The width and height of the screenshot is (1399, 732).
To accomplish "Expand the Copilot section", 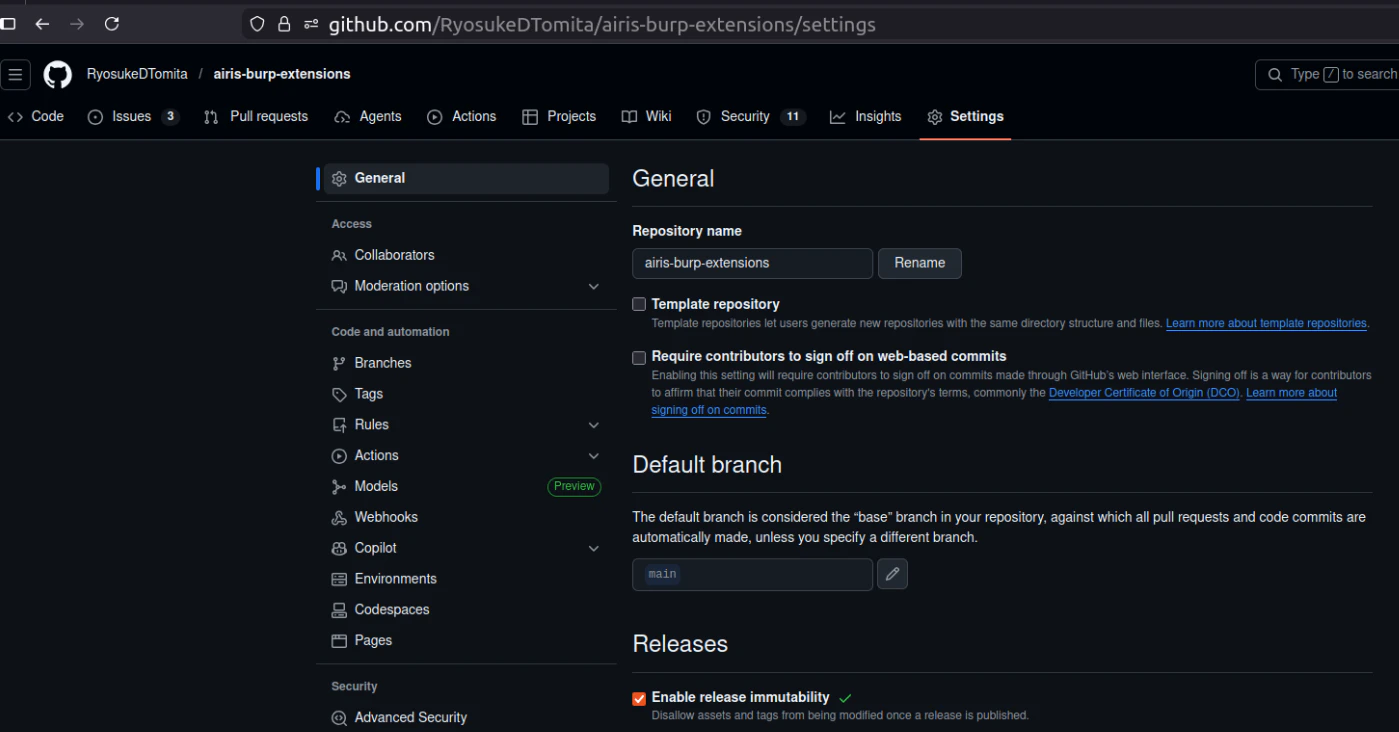I will coord(594,548).
